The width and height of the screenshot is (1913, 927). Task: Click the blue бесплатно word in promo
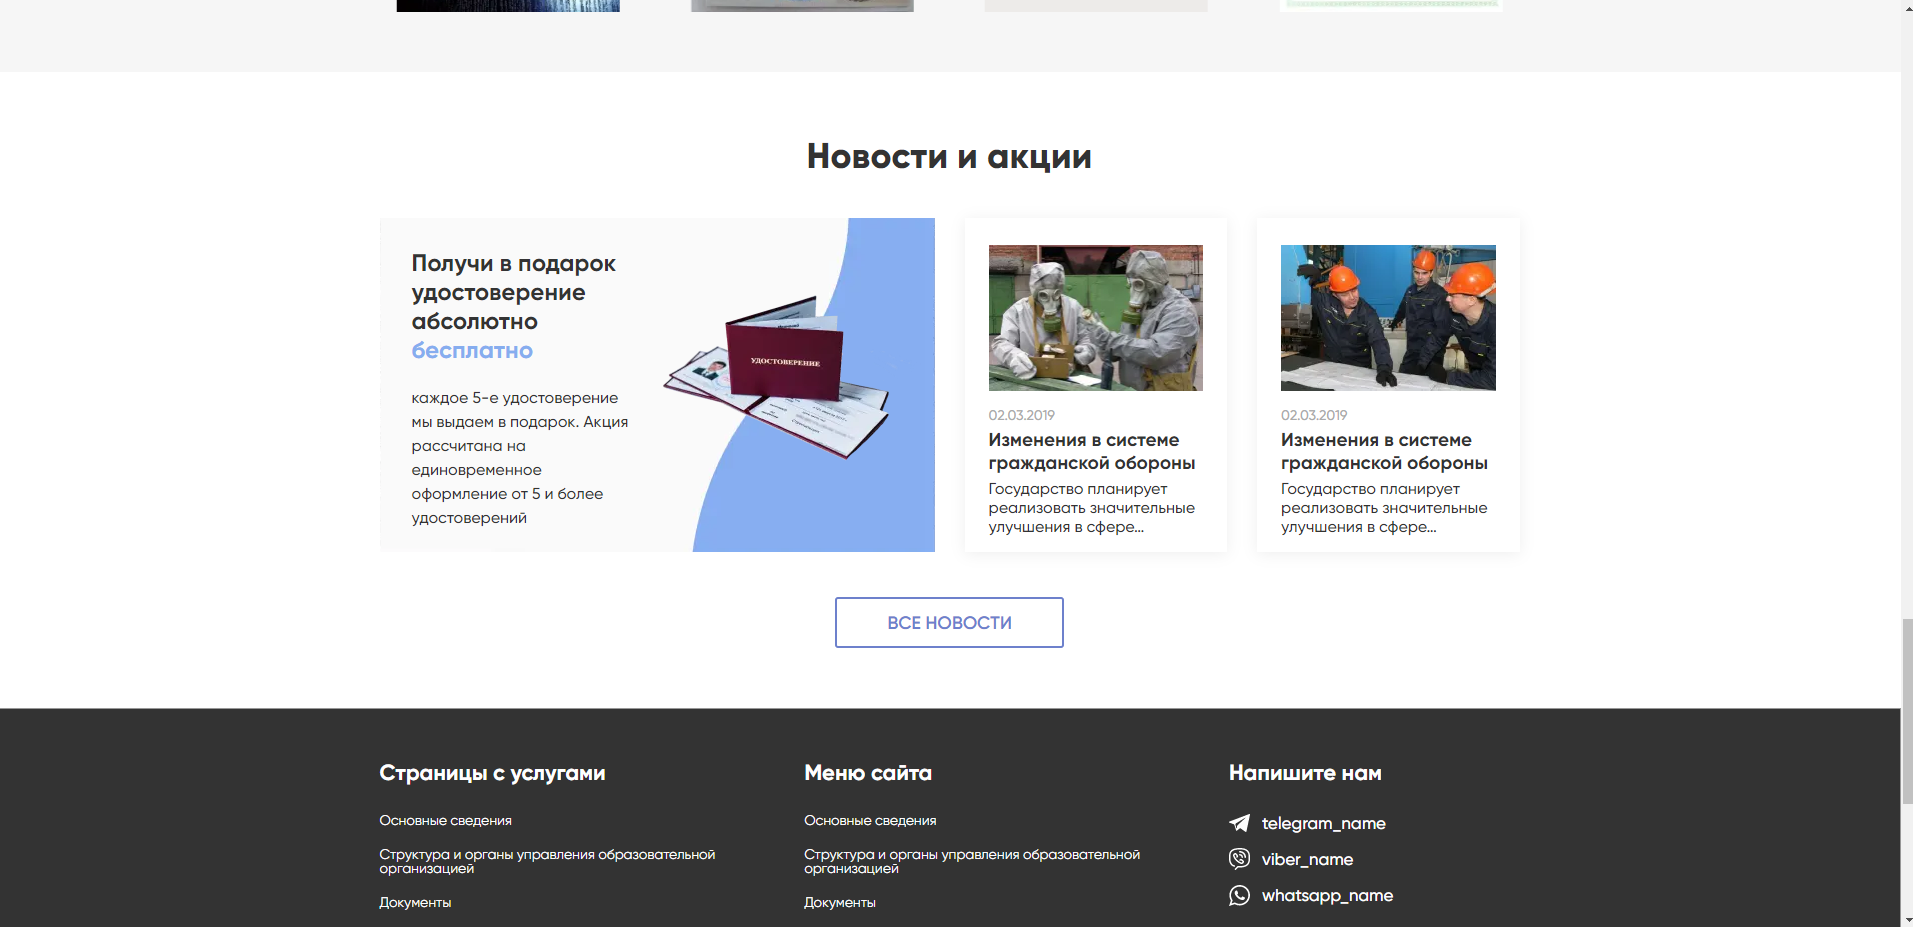472,351
